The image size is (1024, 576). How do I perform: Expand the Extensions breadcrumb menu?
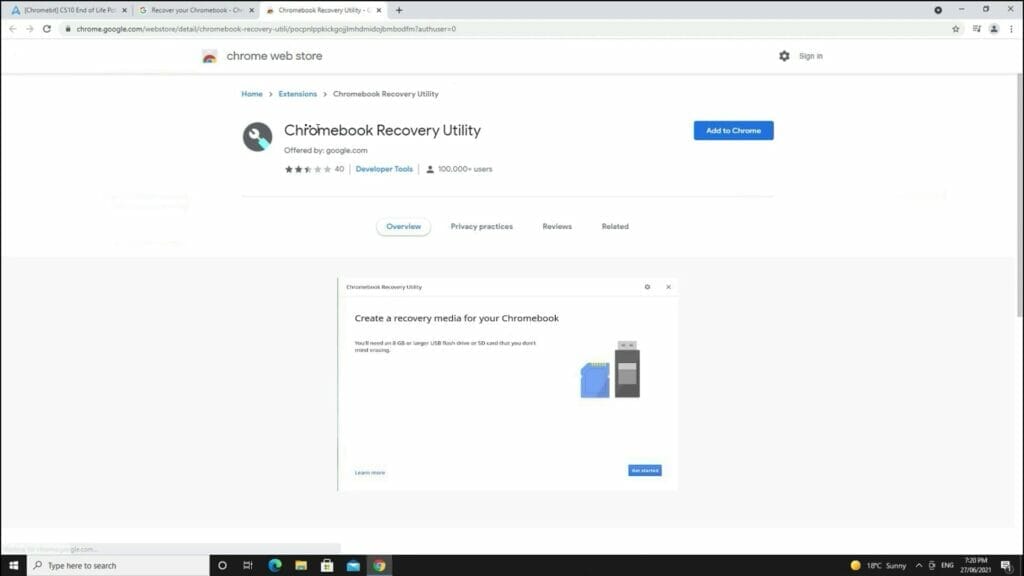pos(297,93)
